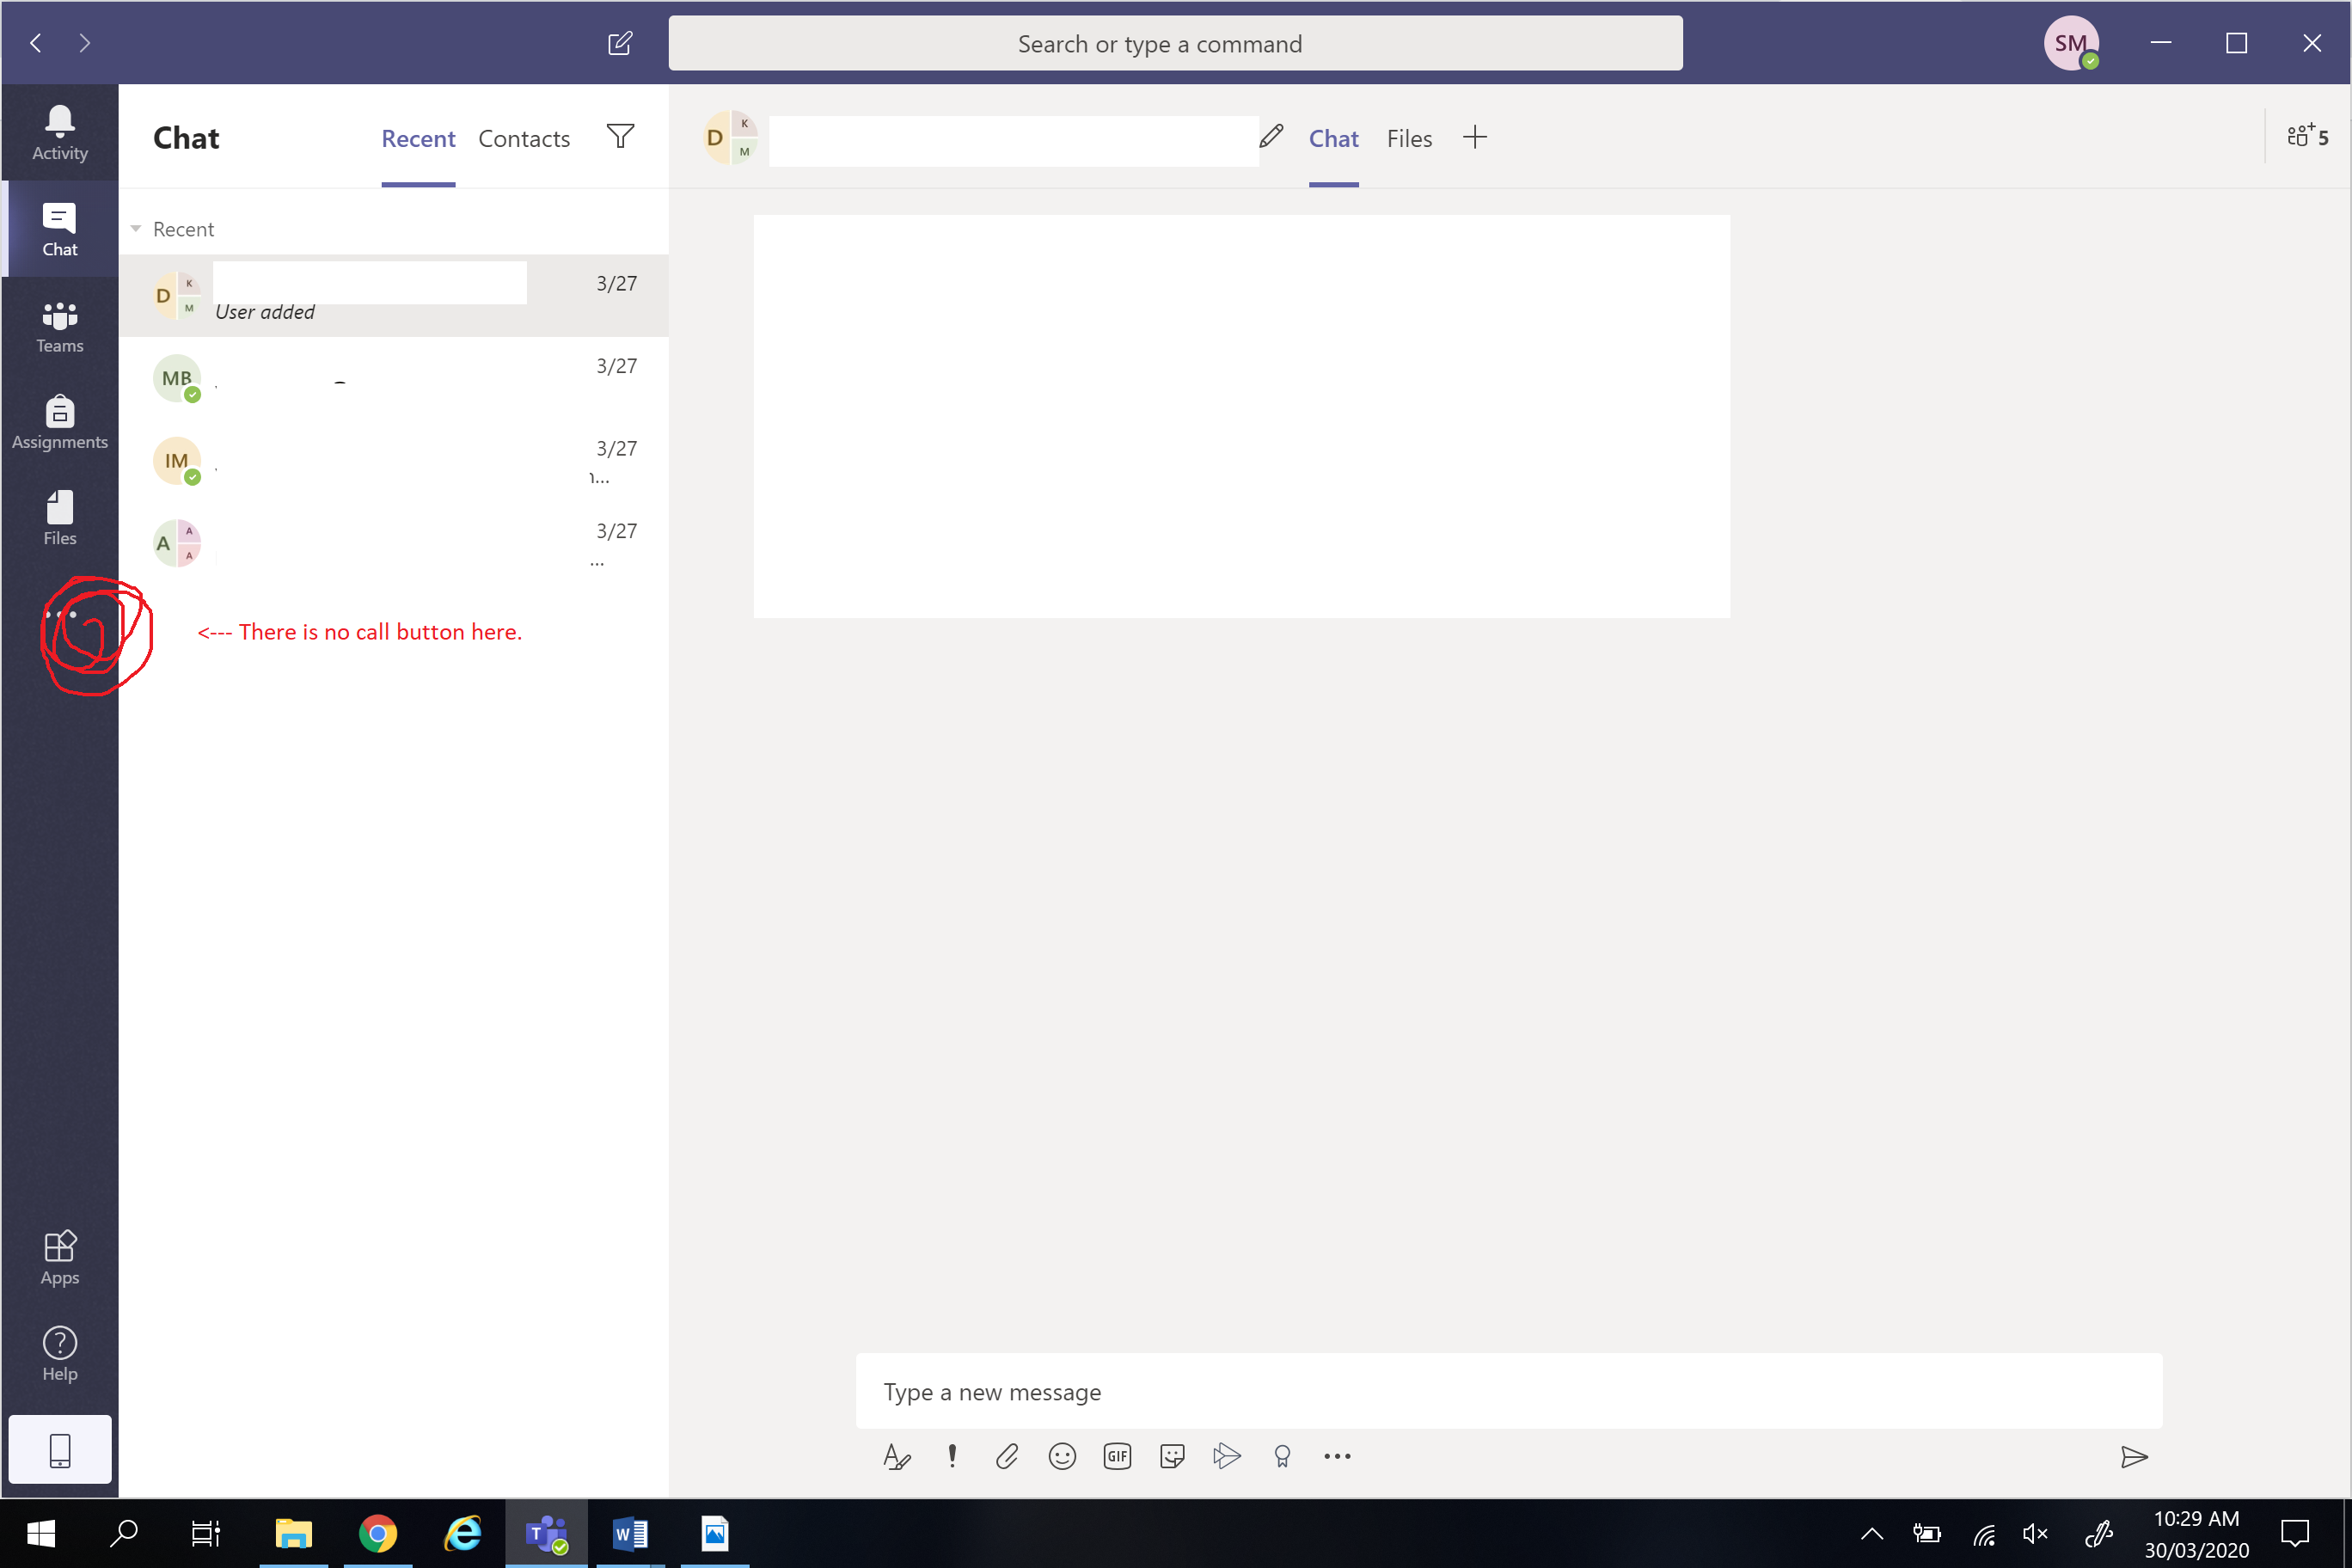Send the message arrow
The image size is (2352, 1568).
tap(2134, 1457)
